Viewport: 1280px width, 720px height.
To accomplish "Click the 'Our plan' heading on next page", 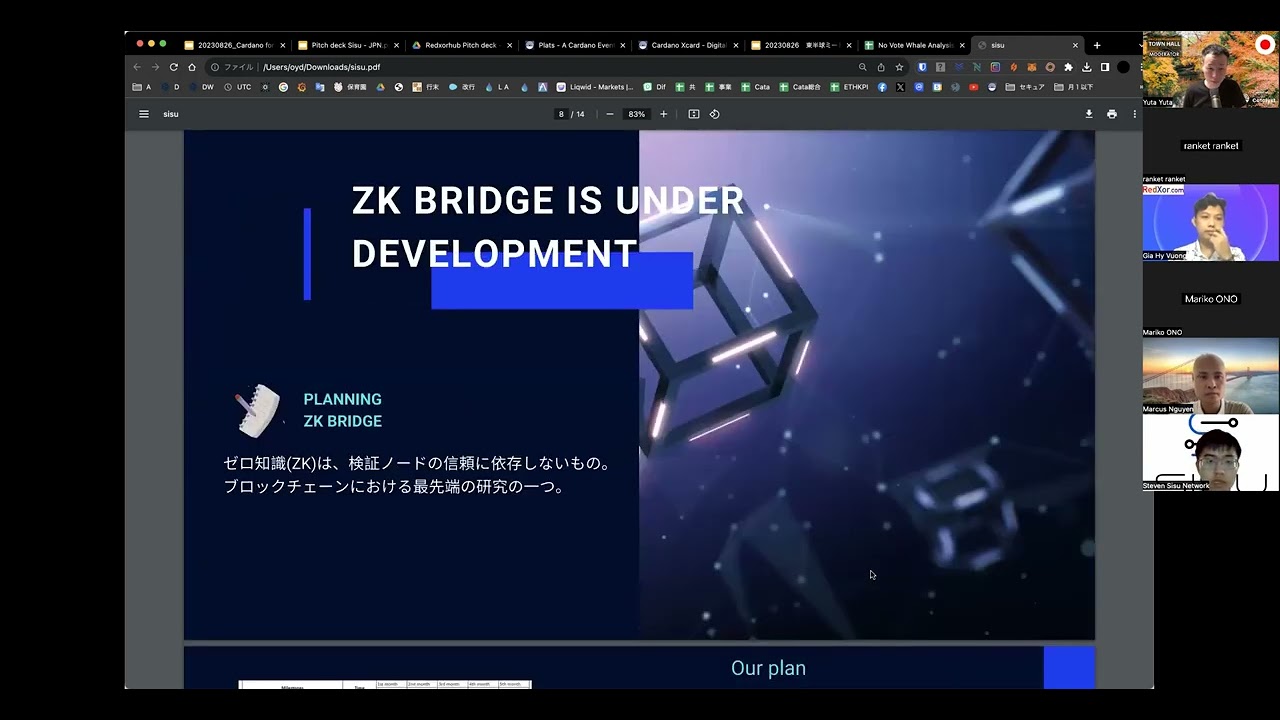I will click(768, 668).
